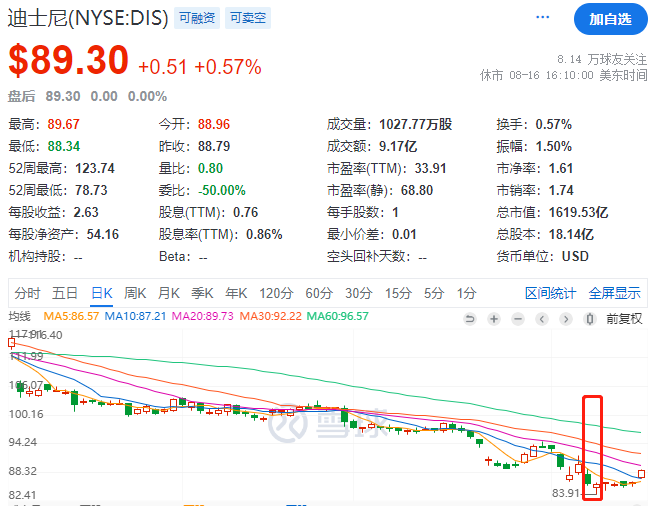Open the three-dot more options menu
651x506 pixels.
point(543,17)
